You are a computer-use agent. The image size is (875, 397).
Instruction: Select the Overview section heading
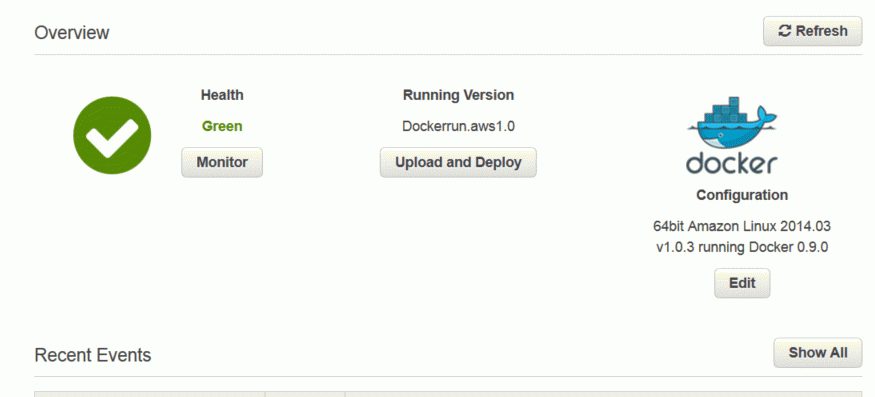coord(72,33)
